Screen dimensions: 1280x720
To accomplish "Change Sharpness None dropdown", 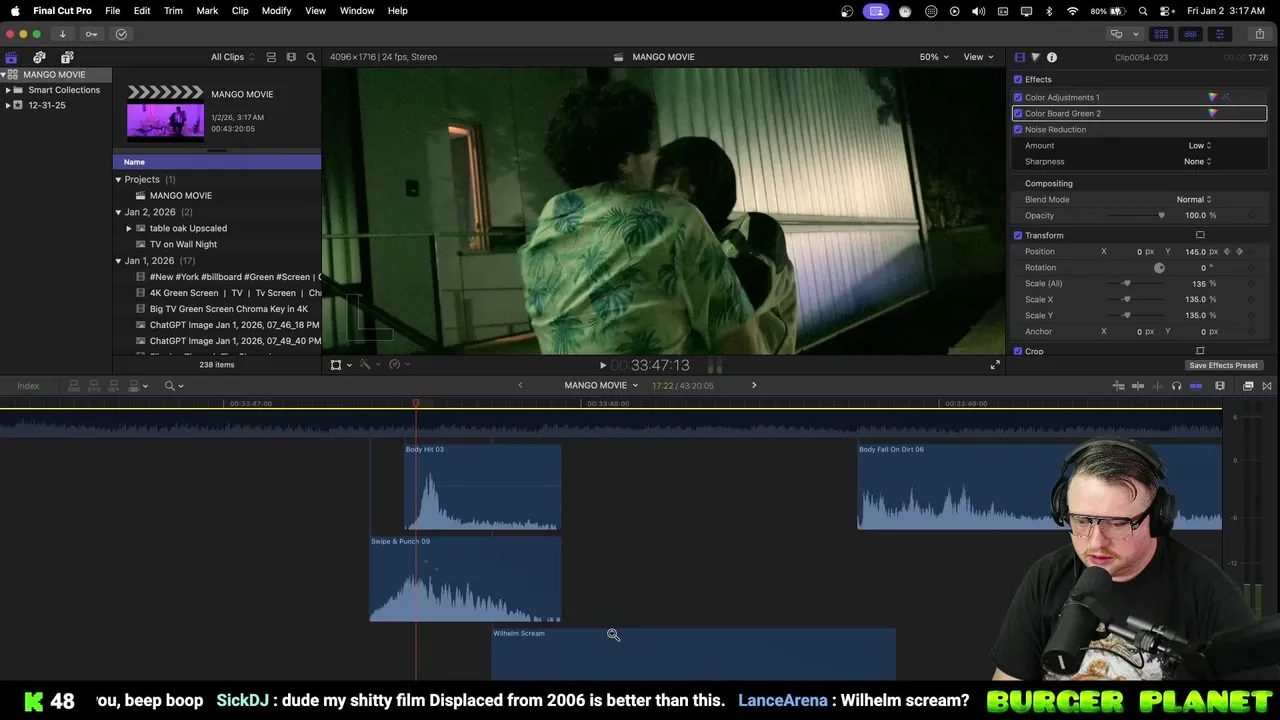I will pos(1197,161).
